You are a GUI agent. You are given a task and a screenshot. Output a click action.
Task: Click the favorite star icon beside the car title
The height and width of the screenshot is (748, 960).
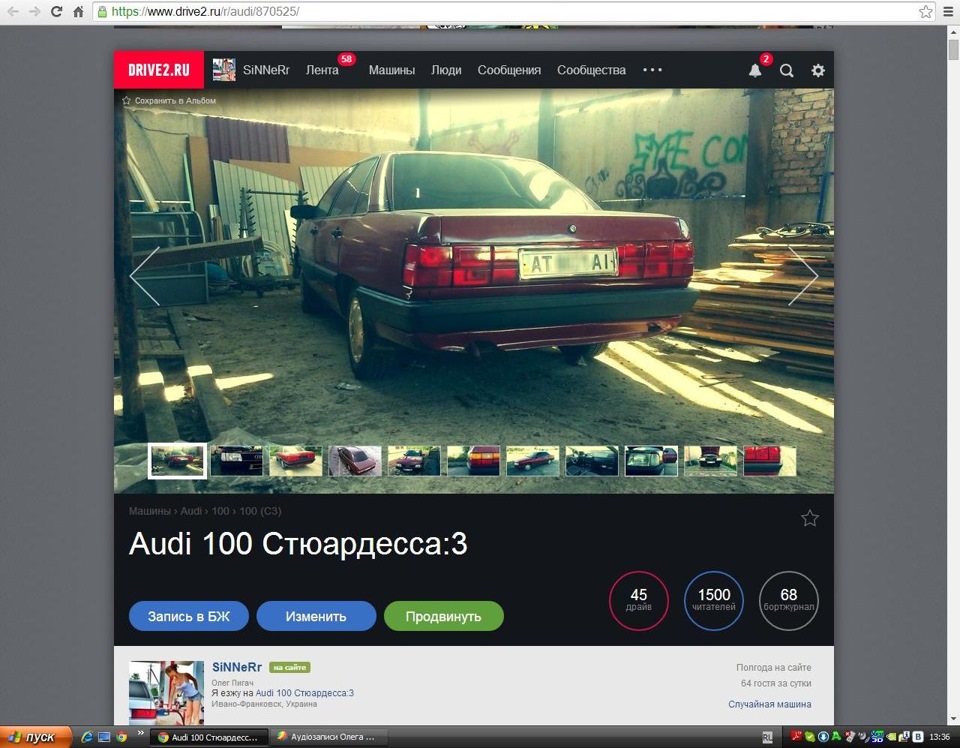click(x=809, y=518)
